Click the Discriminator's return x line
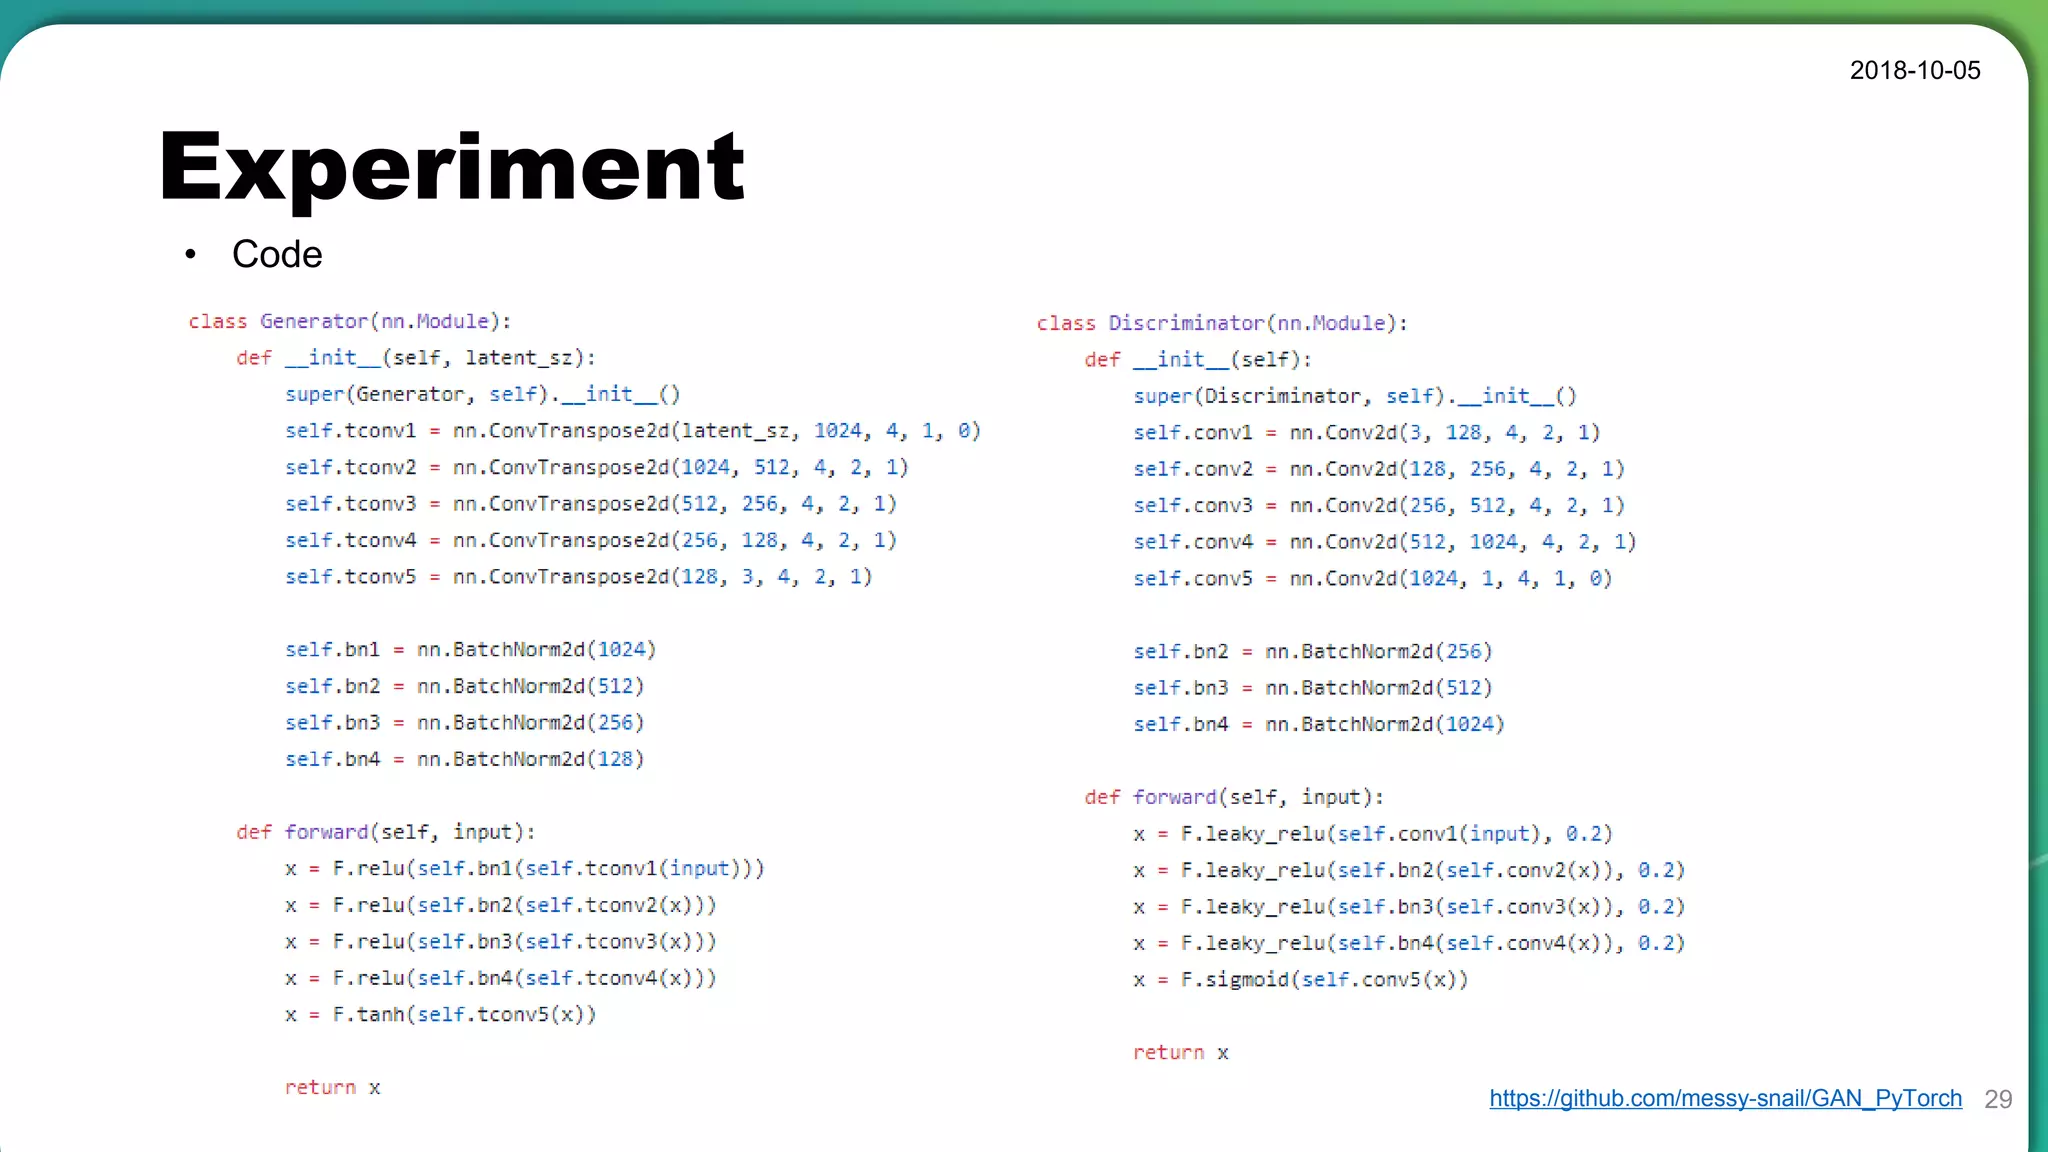 [1180, 1053]
